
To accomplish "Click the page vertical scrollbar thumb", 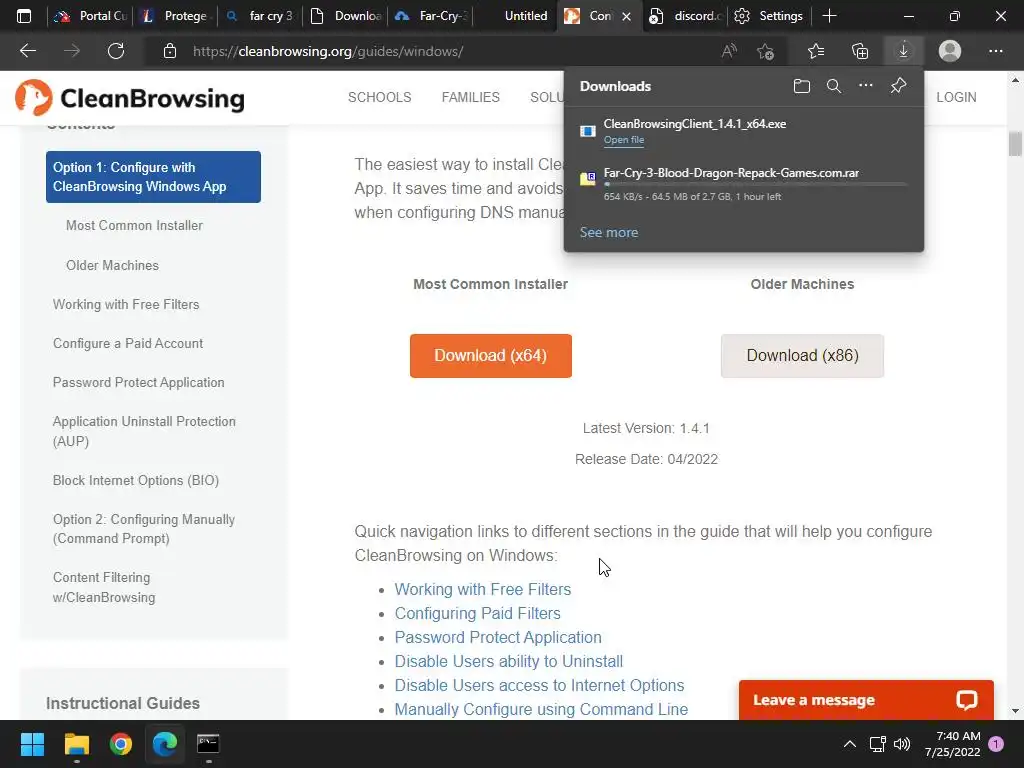I will point(1015,144).
